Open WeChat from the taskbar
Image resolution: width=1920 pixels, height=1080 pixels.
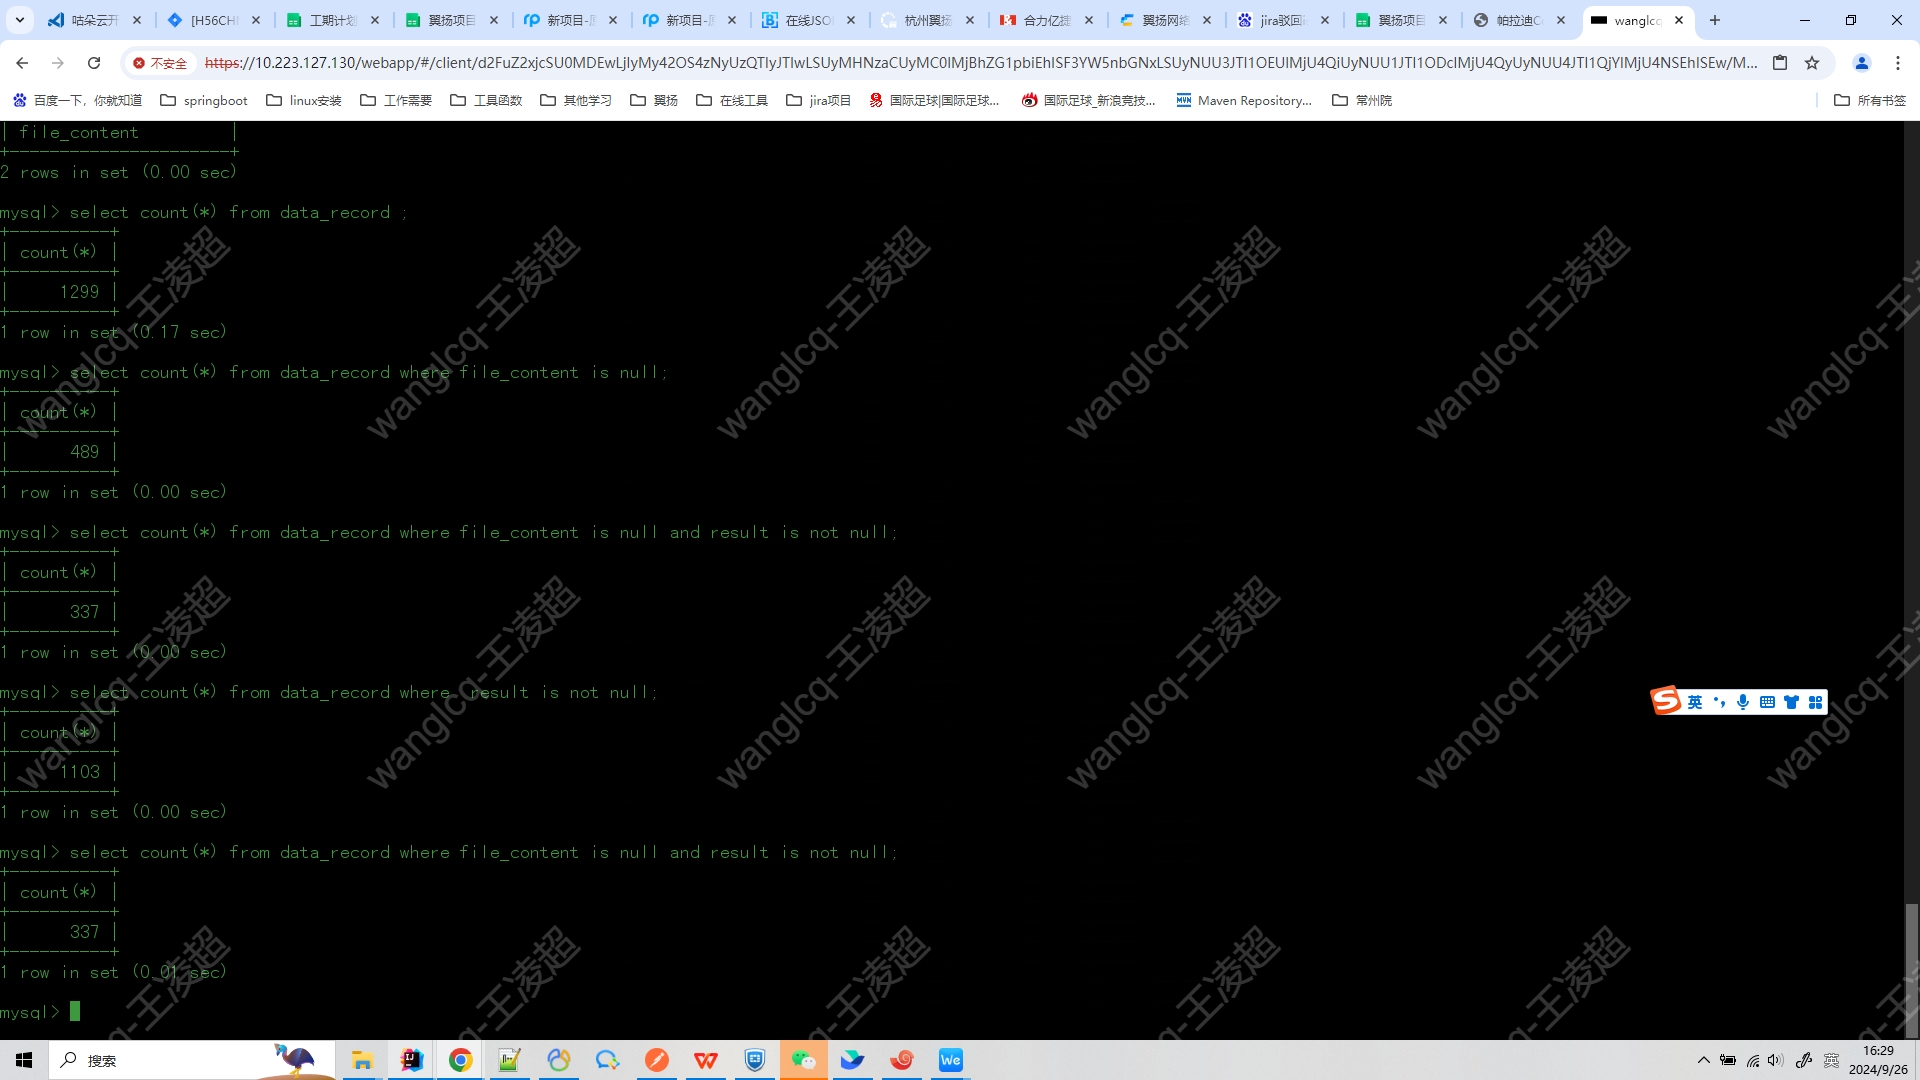click(803, 1060)
